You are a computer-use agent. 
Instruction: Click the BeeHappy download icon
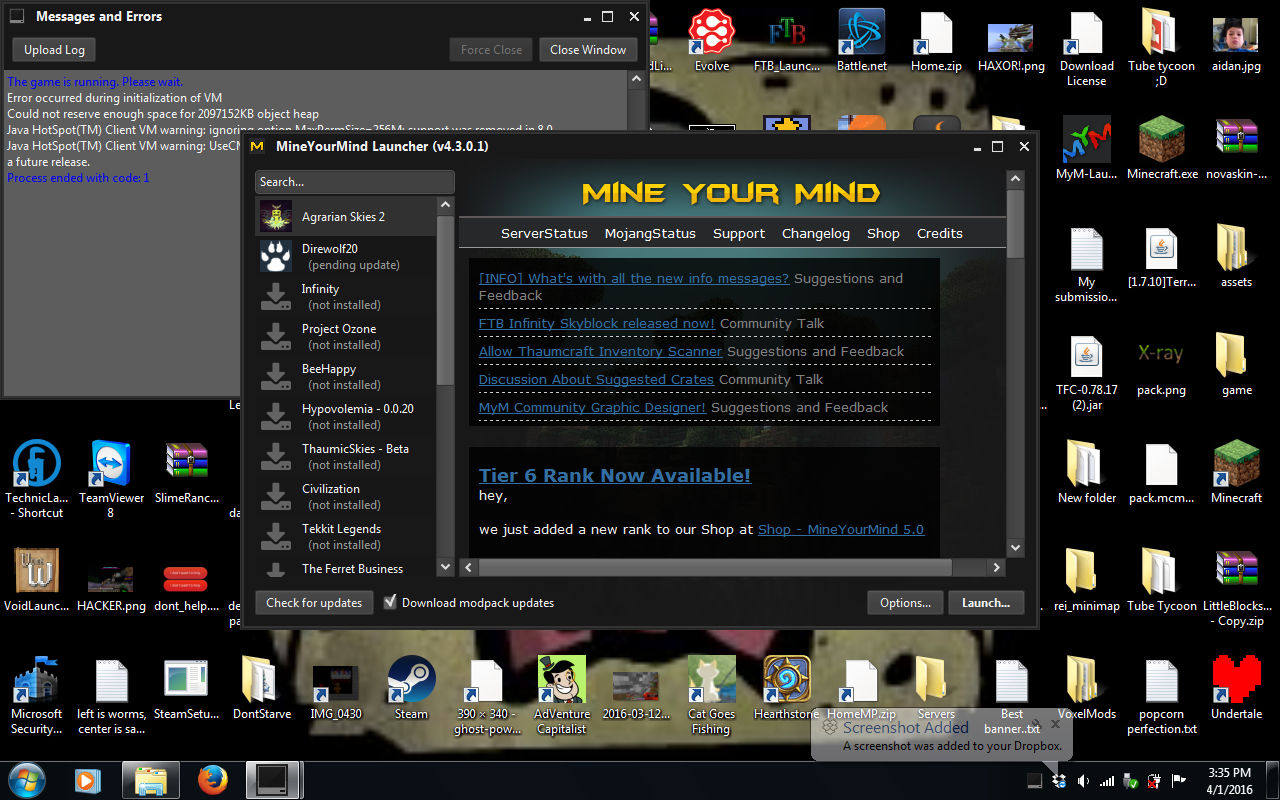[x=276, y=377]
